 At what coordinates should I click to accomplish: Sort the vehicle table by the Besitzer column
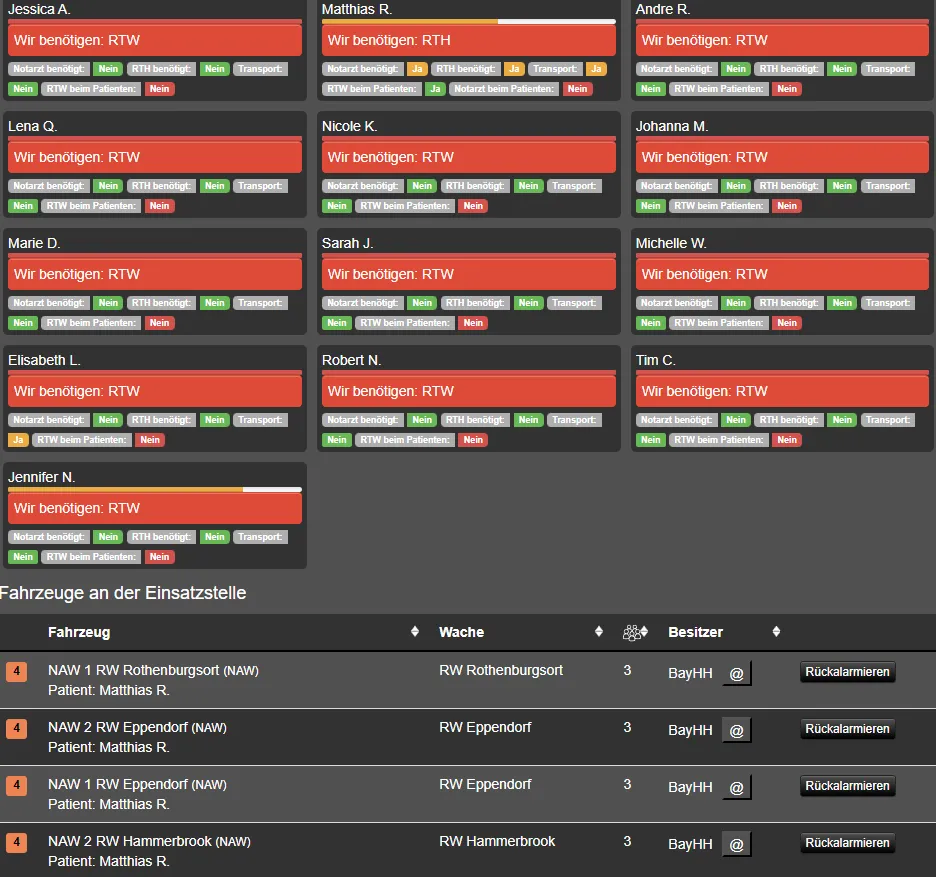click(x=695, y=632)
